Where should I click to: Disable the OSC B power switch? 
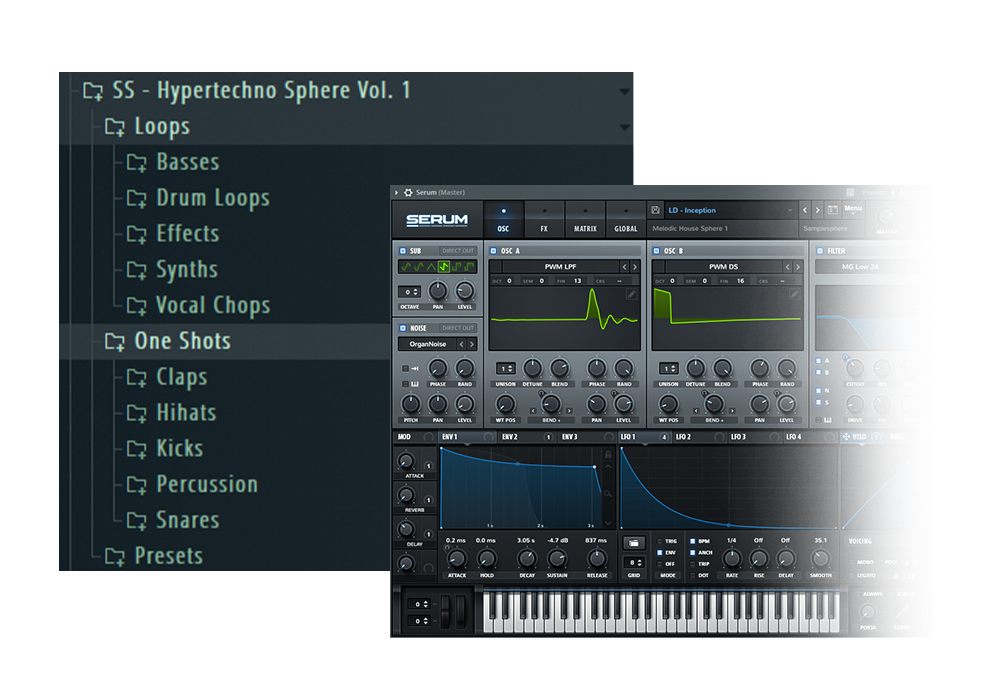pos(657,250)
